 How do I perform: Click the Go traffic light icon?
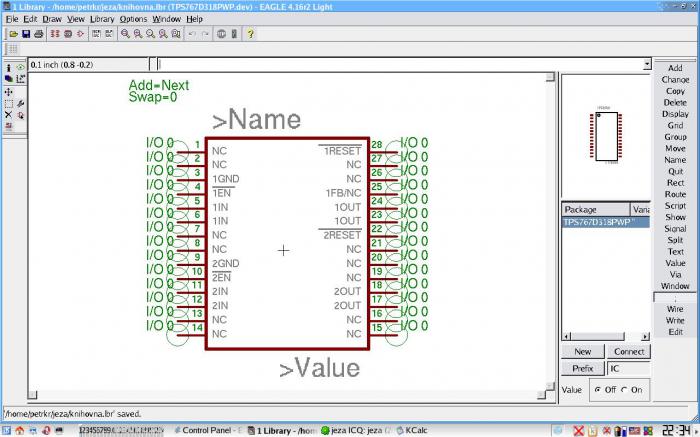234,34
